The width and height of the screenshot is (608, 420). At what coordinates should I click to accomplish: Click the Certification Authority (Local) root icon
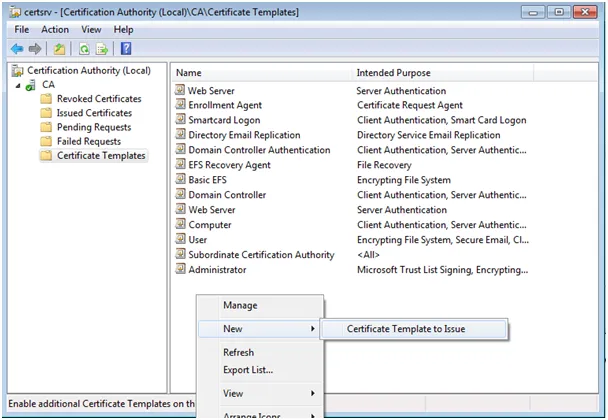pos(17,71)
